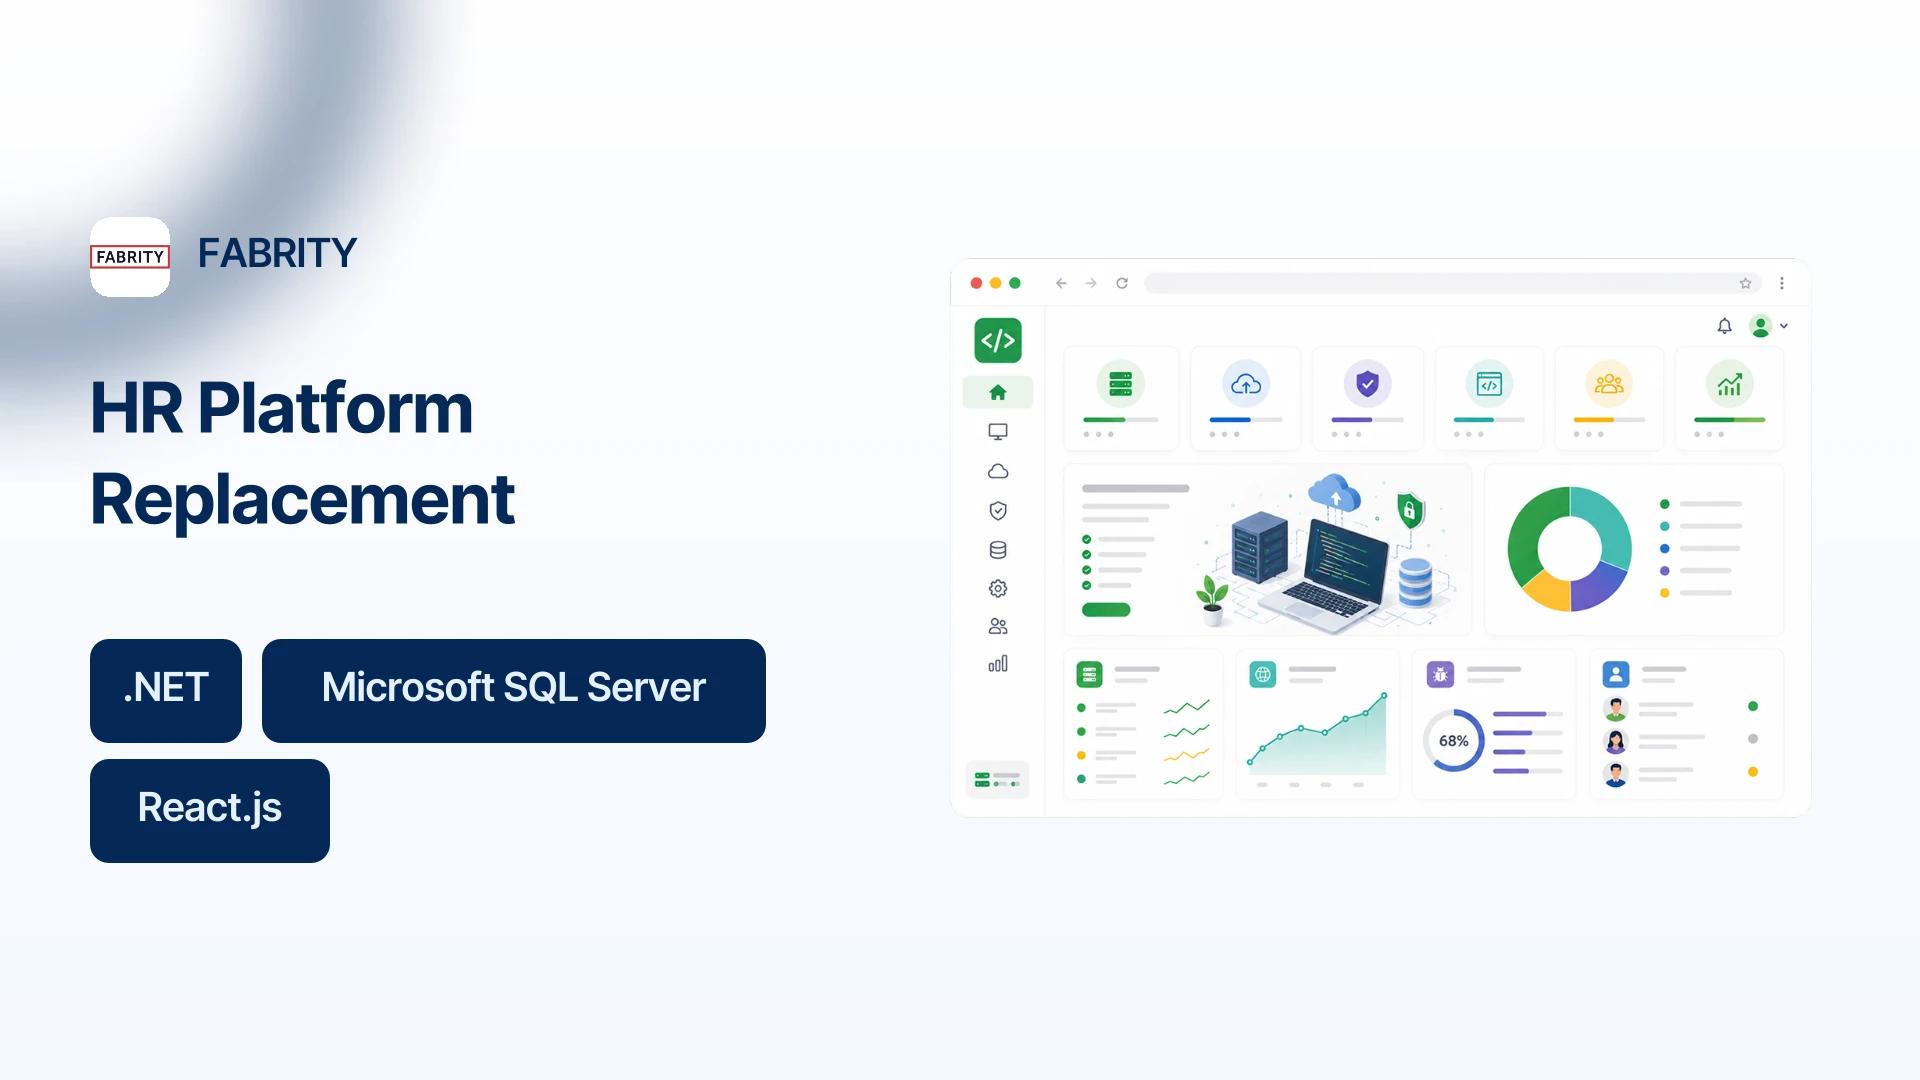1920x1080 pixels.
Task: Click the HR Platform Replacement heading
Action: pyautogui.click(x=302, y=453)
